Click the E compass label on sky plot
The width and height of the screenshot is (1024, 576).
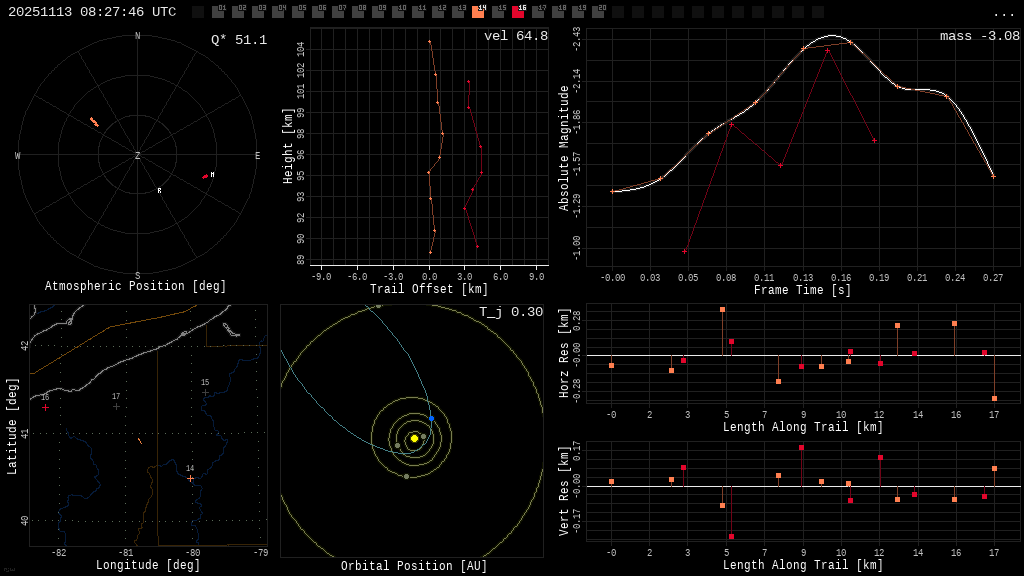[257, 155]
